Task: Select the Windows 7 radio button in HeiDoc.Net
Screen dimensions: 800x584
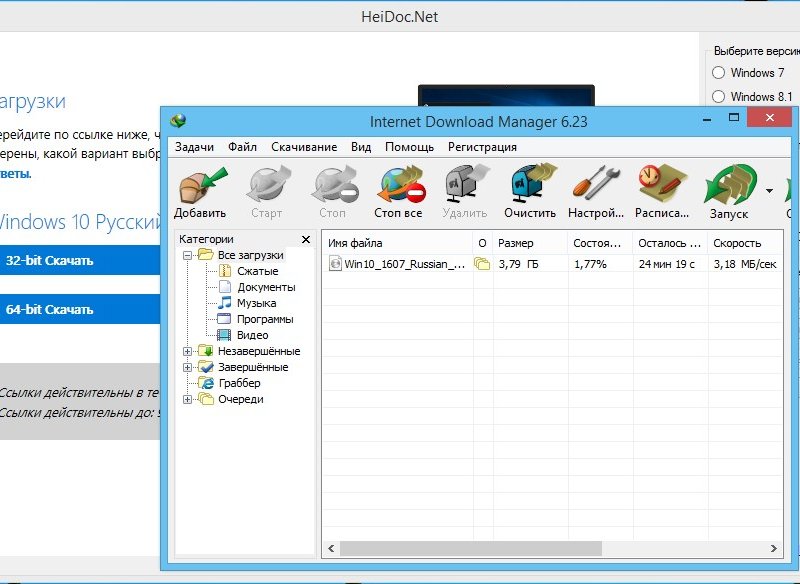Action: click(718, 72)
